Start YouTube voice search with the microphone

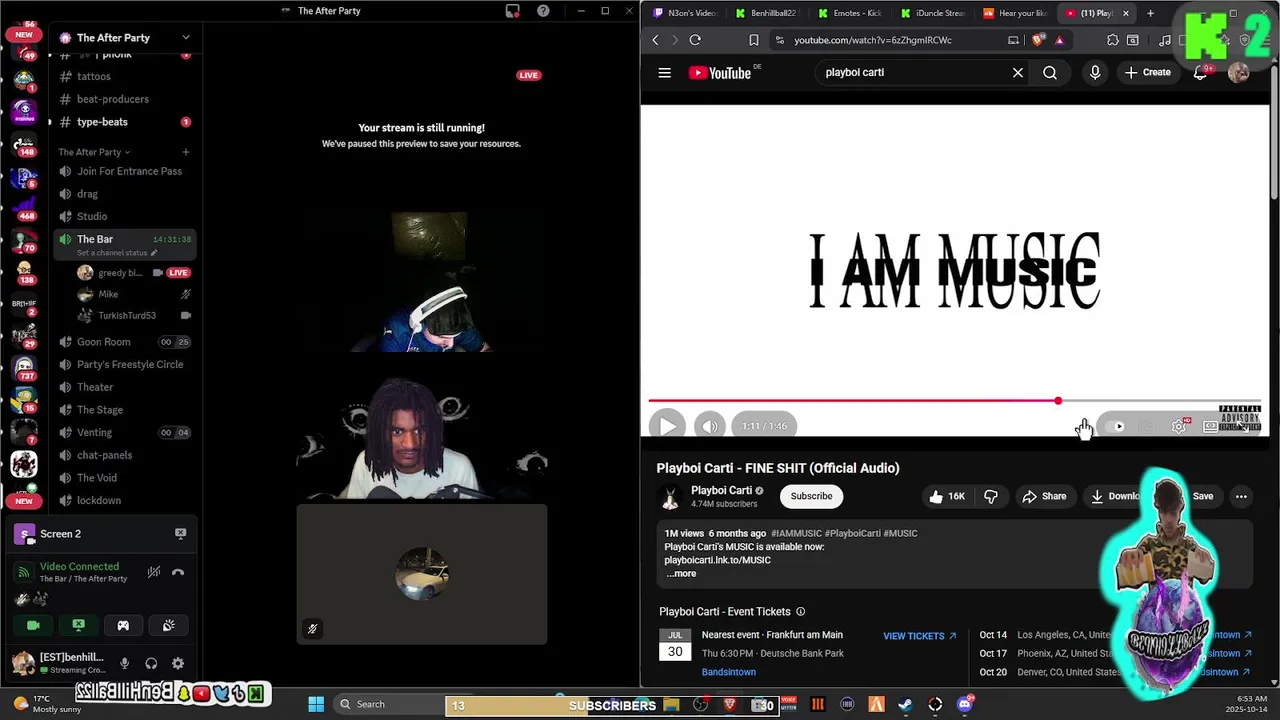coord(1095,72)
